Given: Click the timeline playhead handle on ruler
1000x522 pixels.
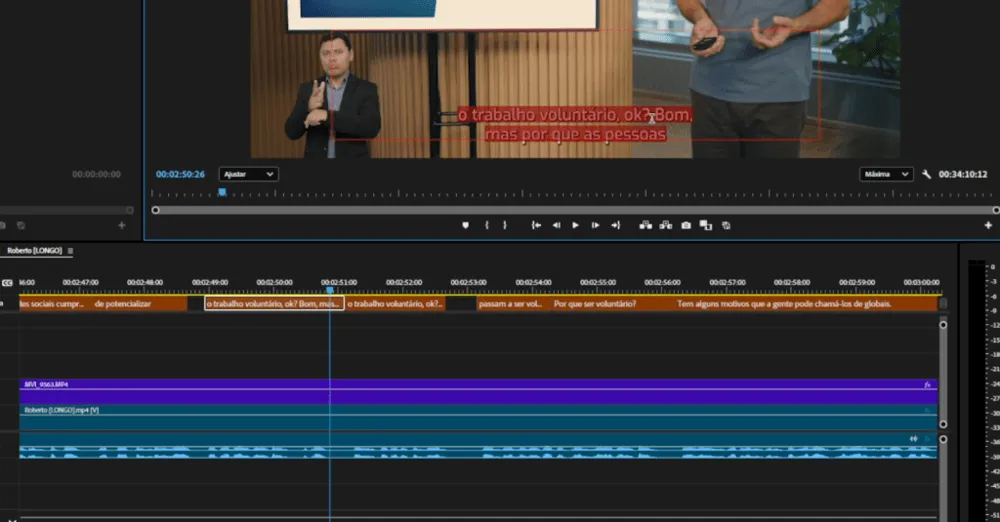Looking at the screenshot, I should coord(330,290).
